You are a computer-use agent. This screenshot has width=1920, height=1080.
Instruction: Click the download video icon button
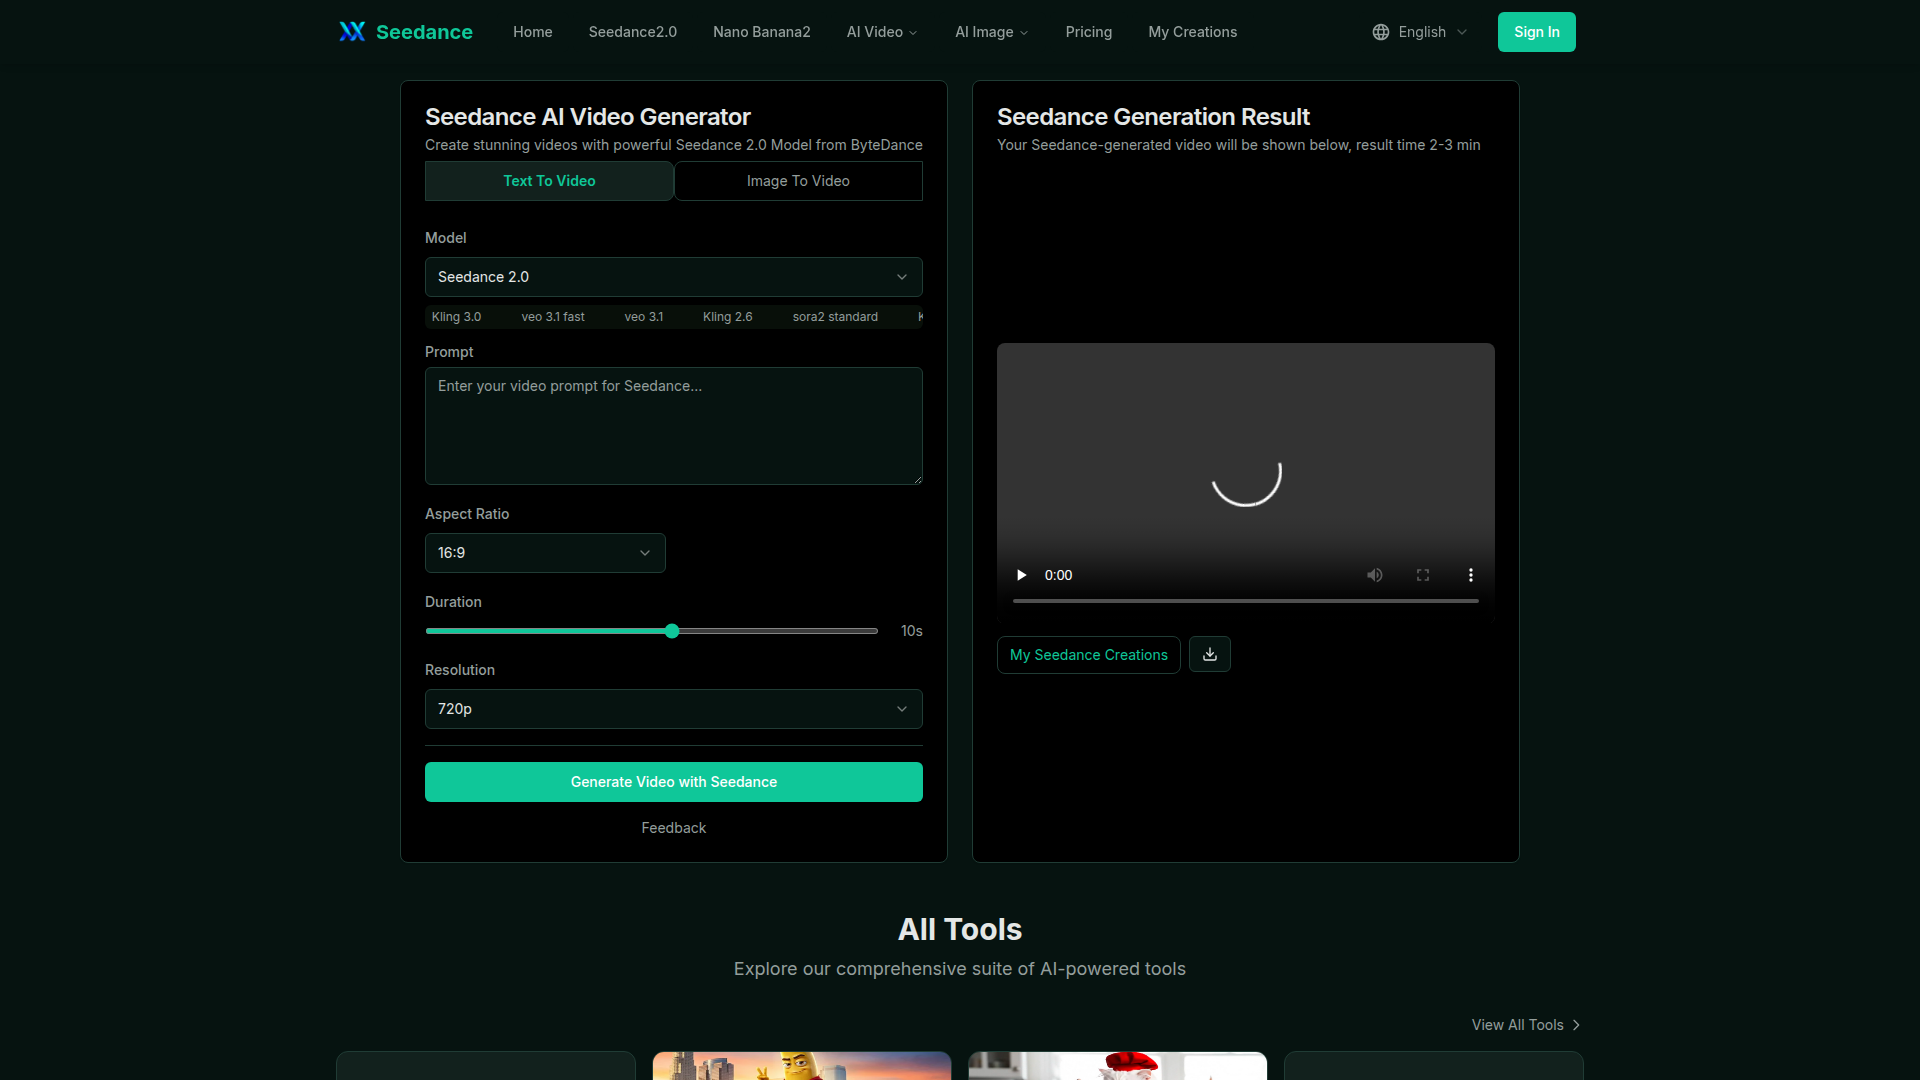[1210, 654]
